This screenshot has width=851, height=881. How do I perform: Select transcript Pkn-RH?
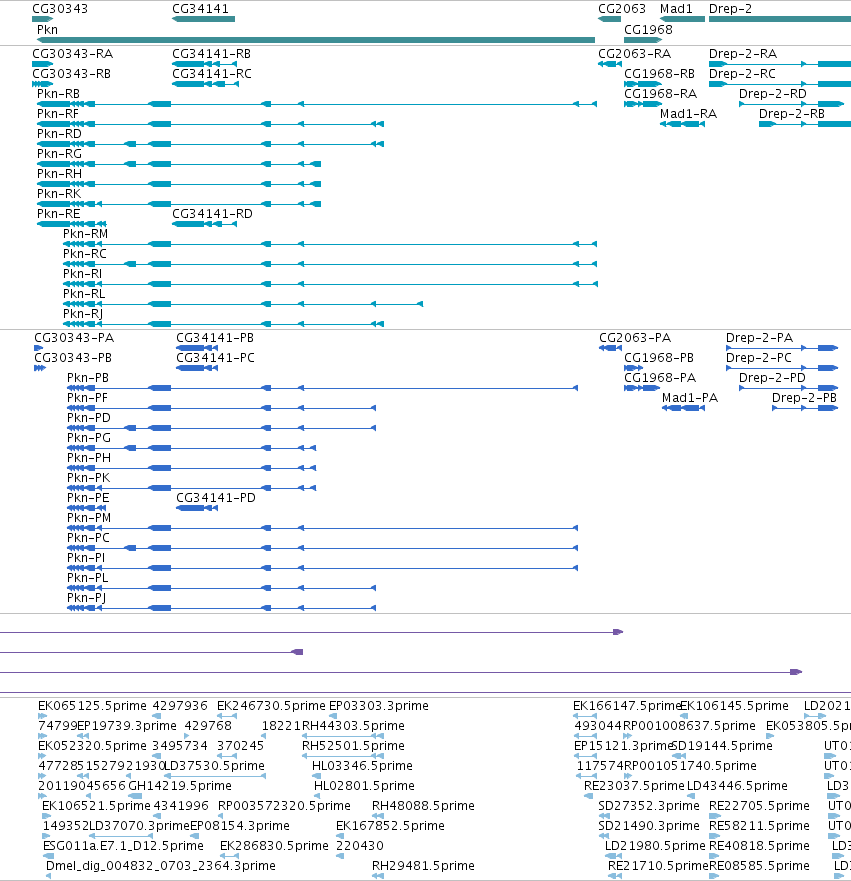click(179, 184)
